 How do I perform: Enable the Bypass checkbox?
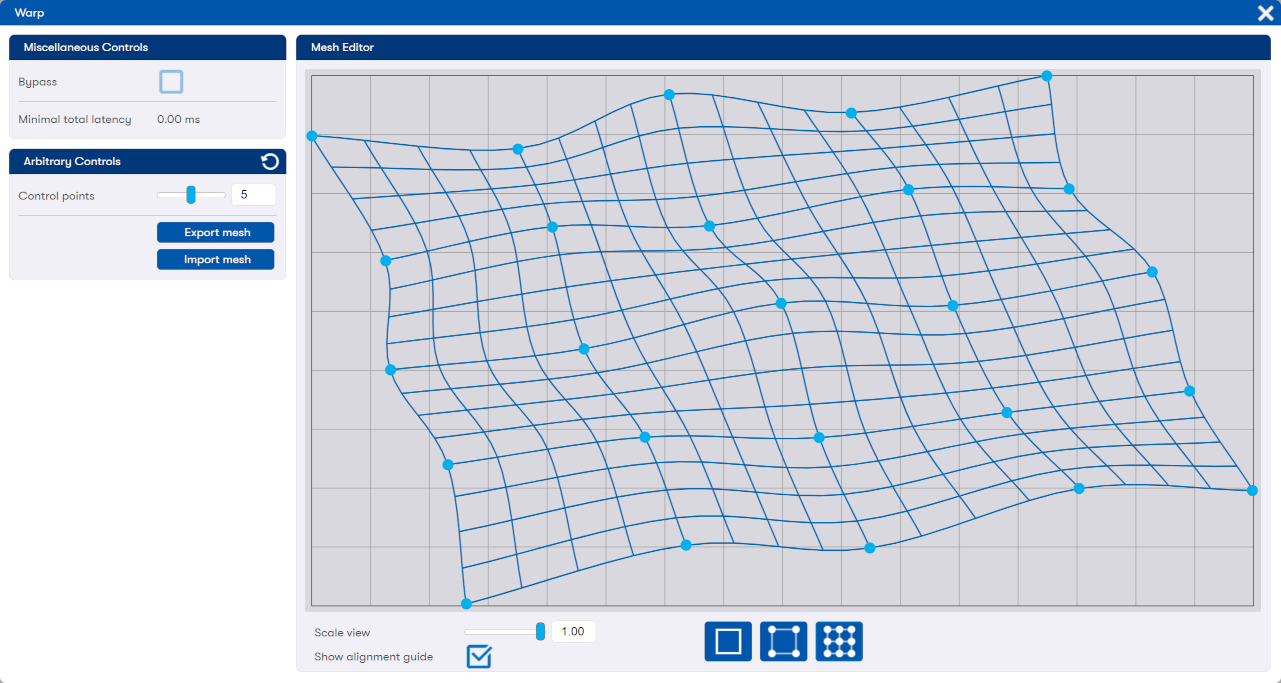click(x=171, y=82)
